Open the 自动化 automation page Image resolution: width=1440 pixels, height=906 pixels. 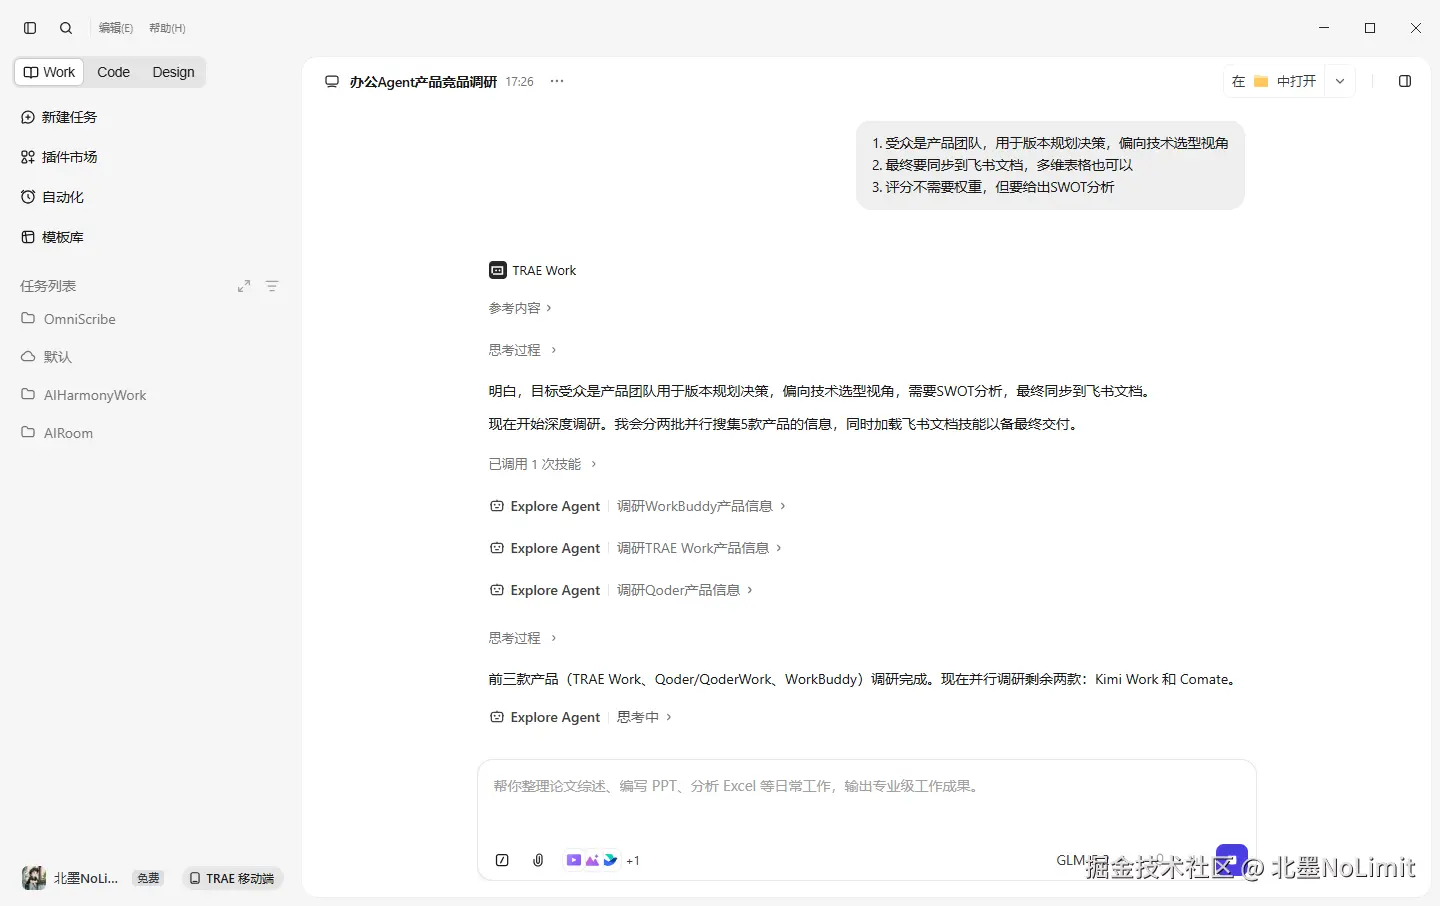click(52, 197)
